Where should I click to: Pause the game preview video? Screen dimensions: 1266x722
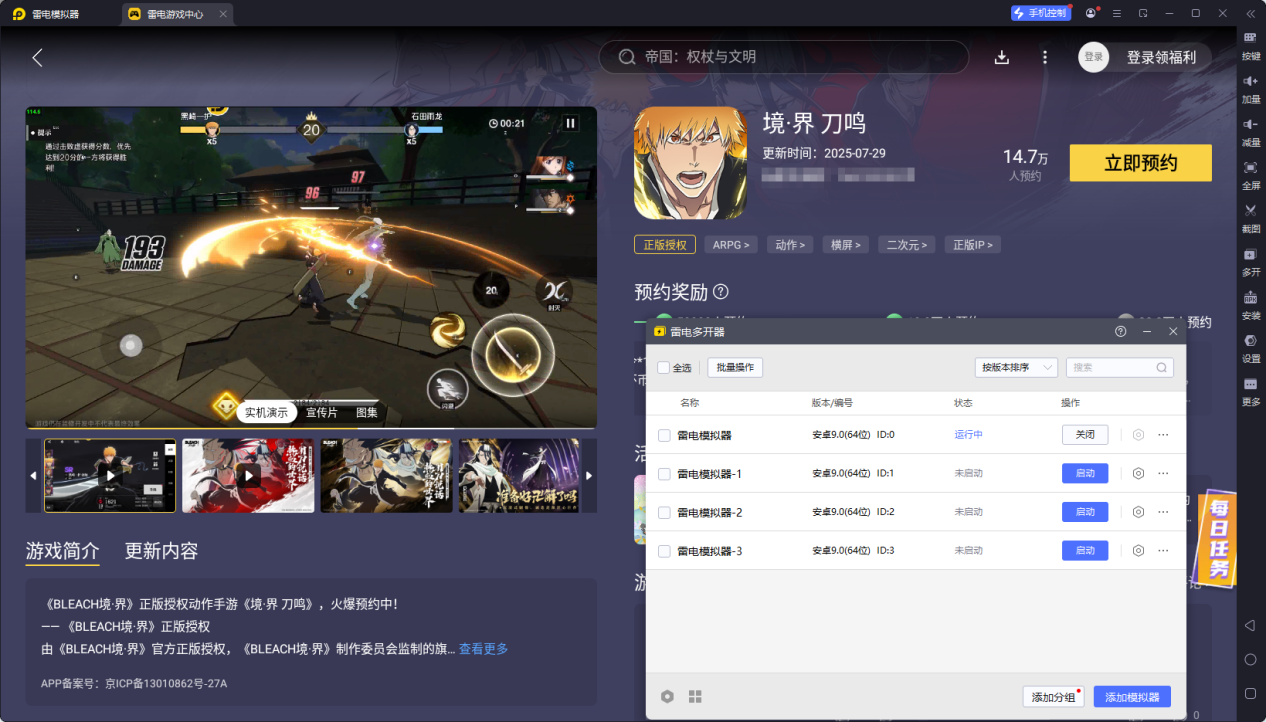tap(571, 123)
